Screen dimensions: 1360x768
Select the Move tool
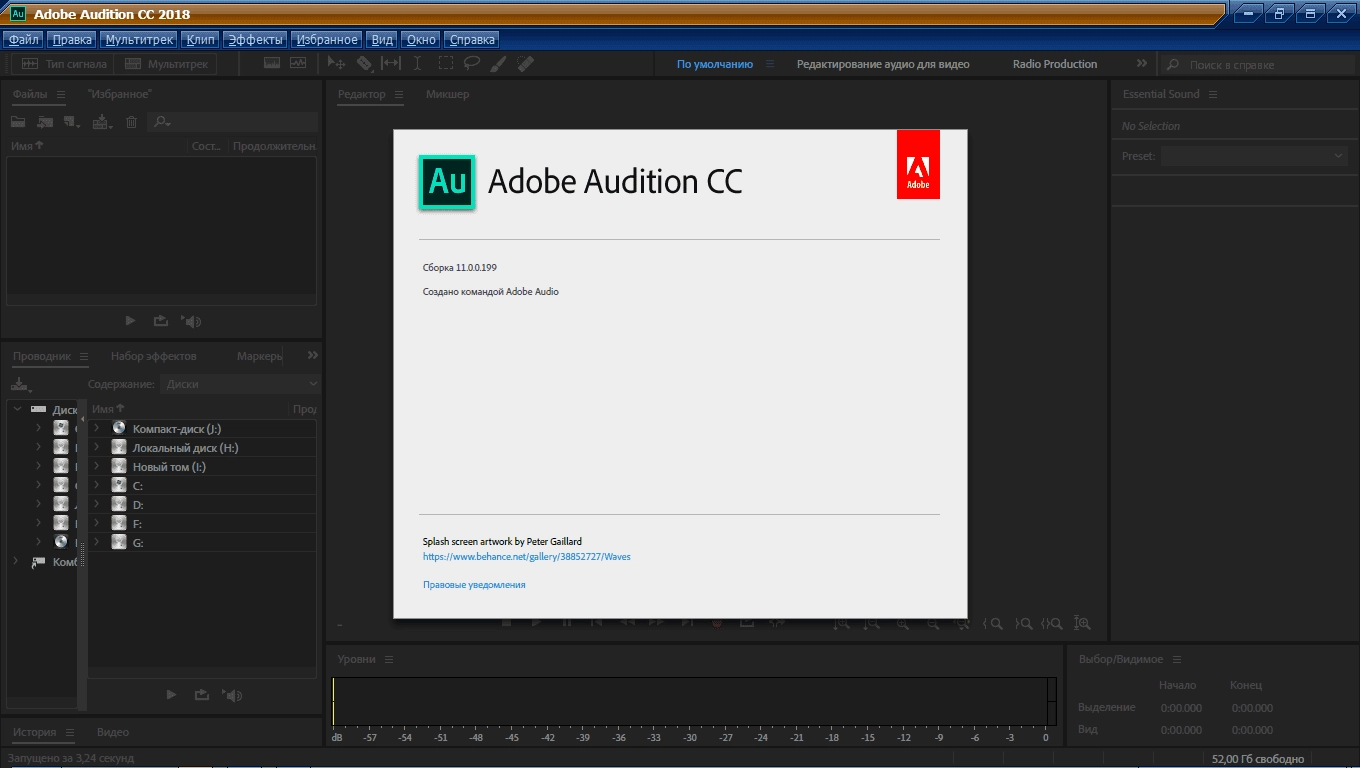pyautogui.click(x=337, y=63)
